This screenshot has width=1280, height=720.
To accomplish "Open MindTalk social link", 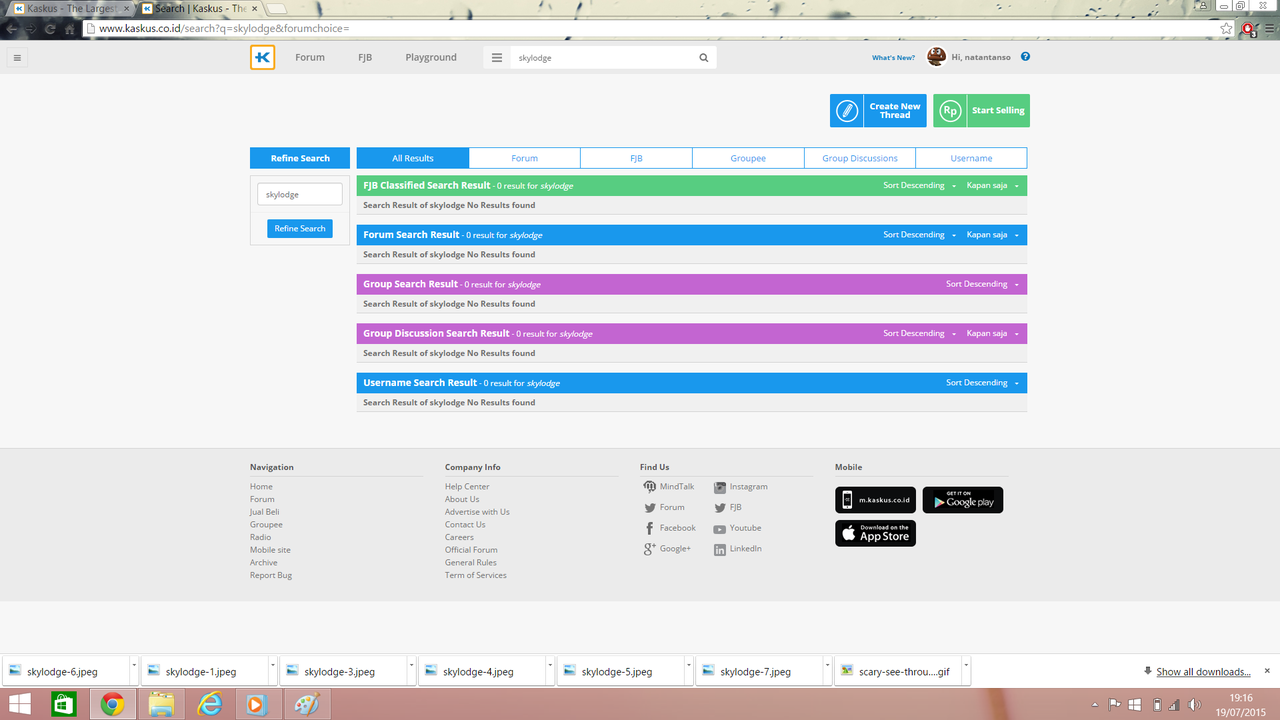I will [x=669, y=487].
